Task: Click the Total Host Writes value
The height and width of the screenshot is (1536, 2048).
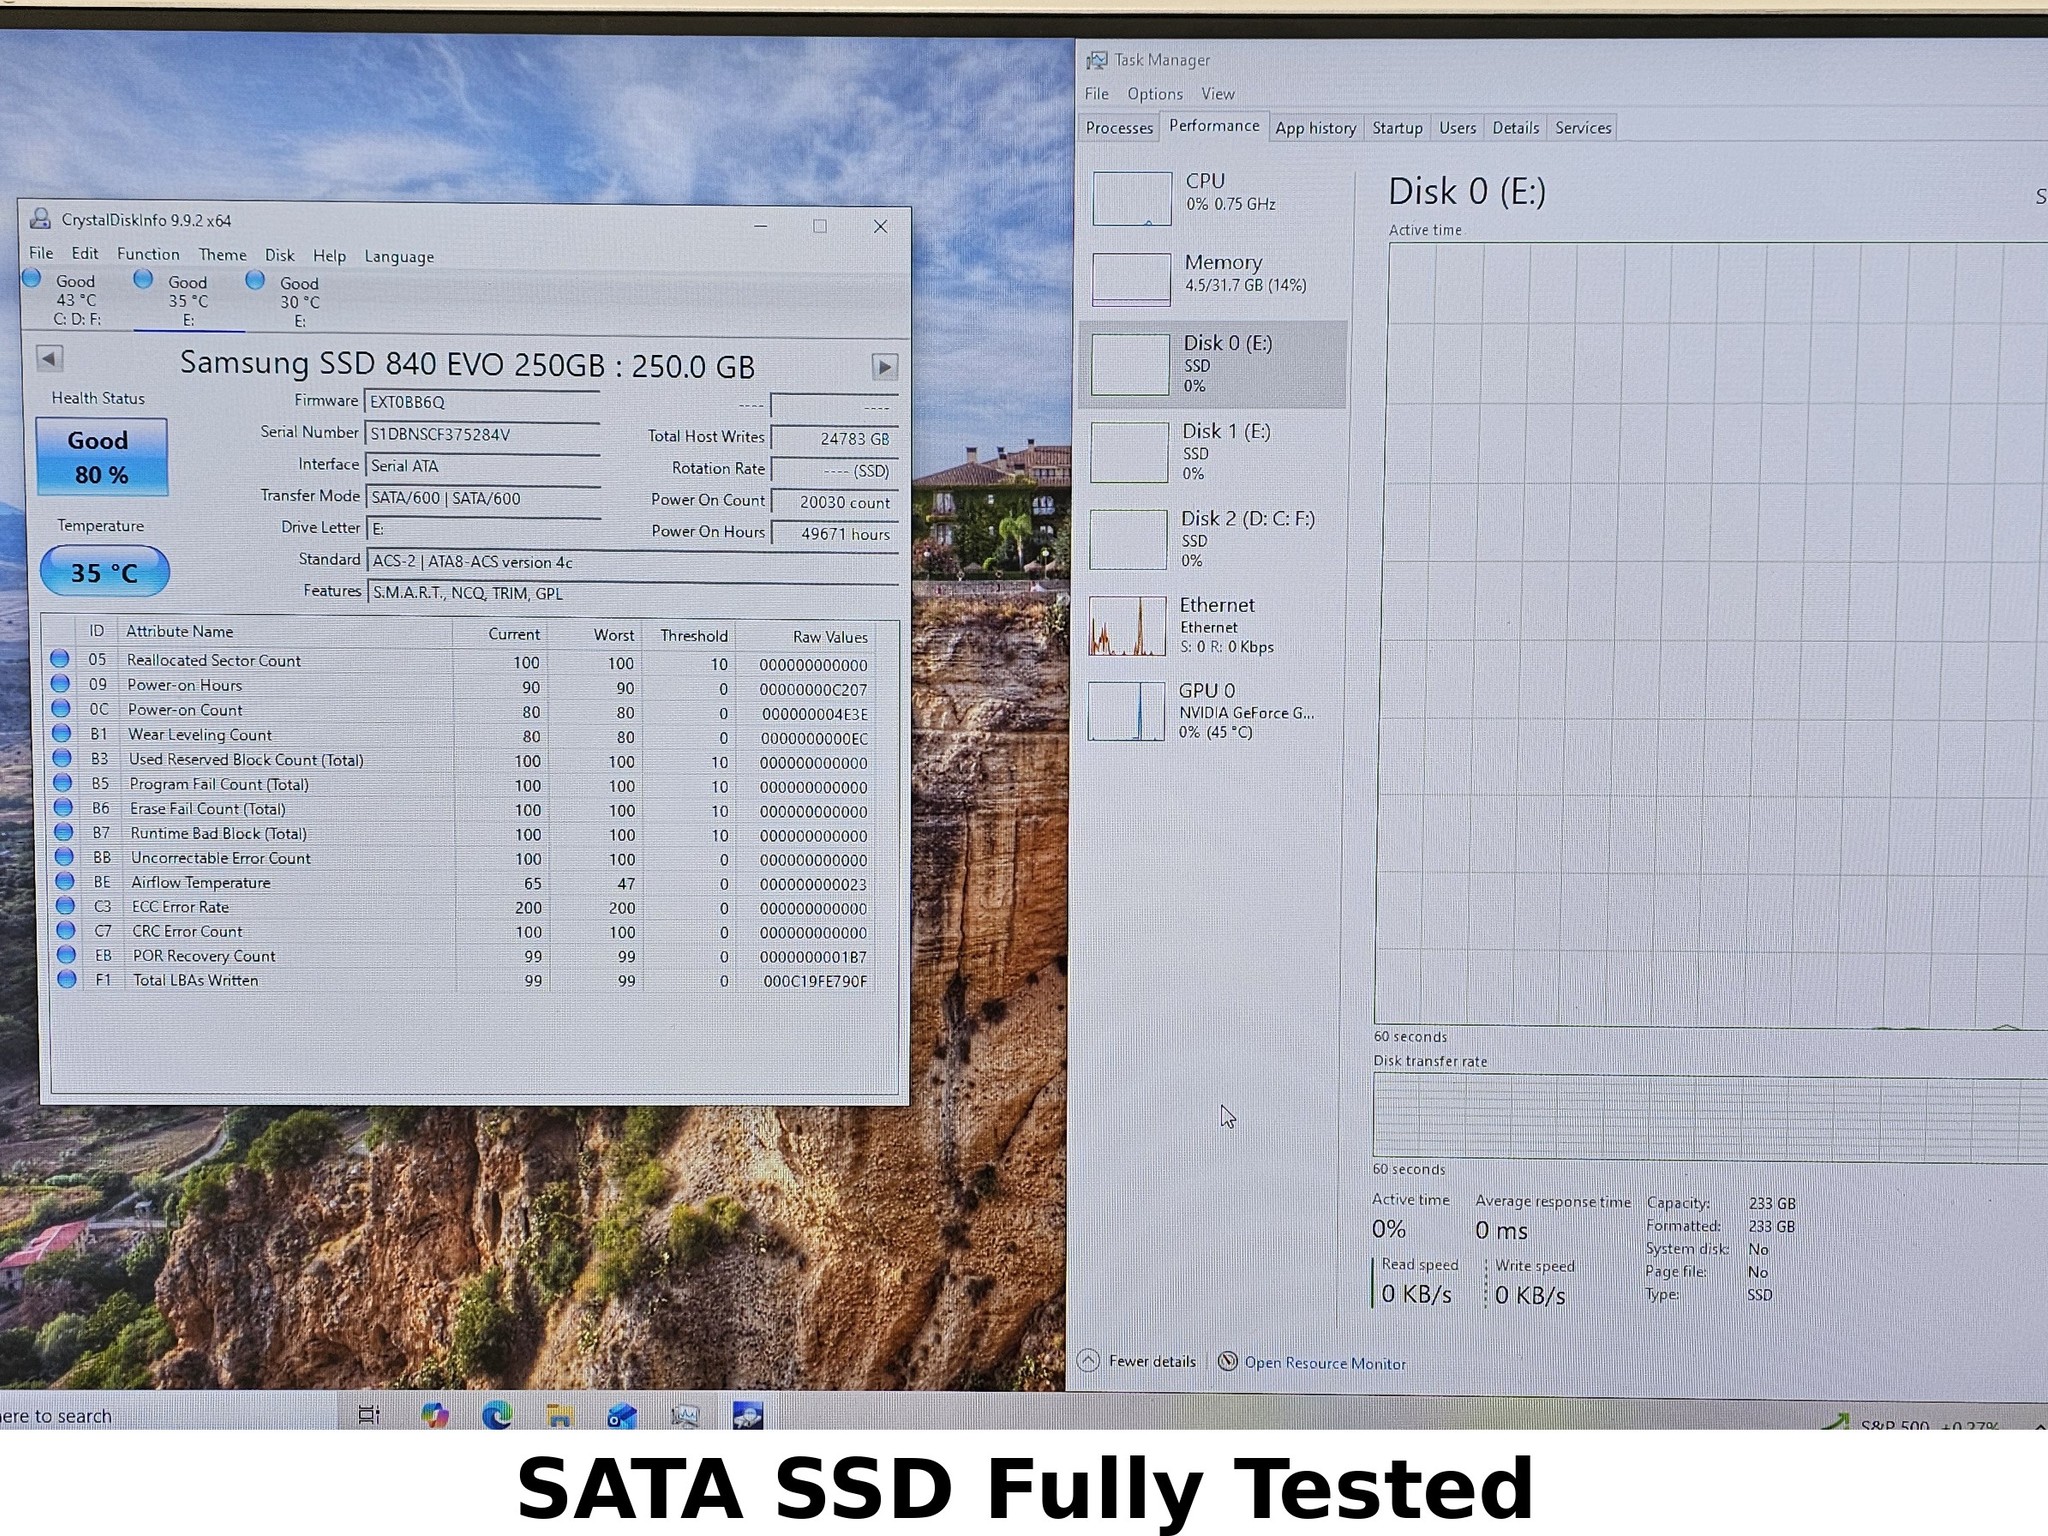Action: [834, 438]
